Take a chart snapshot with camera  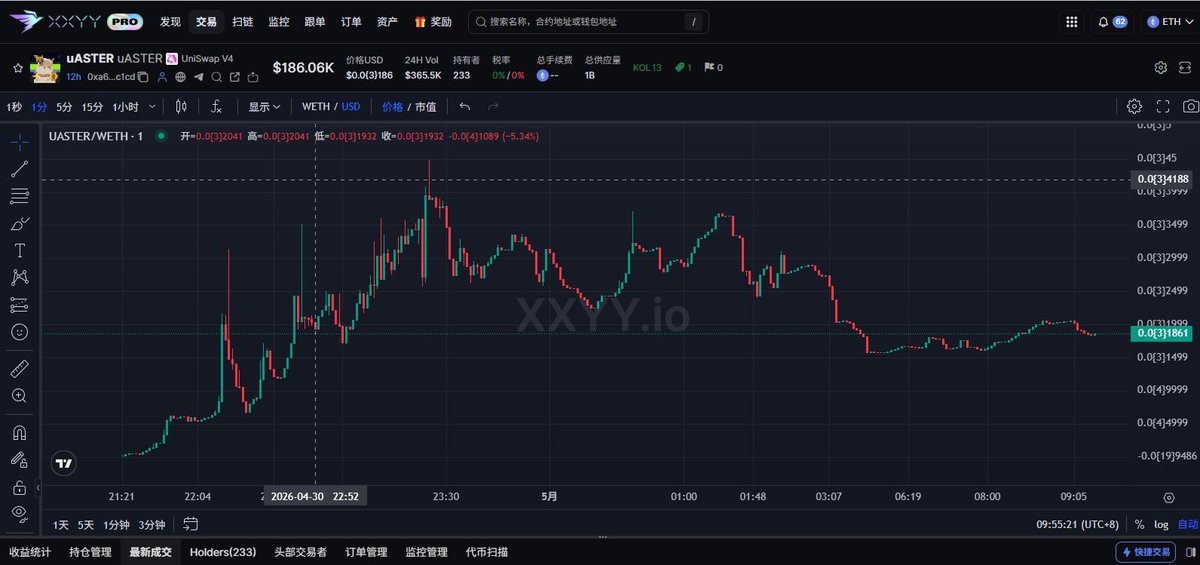(1190, 106)
